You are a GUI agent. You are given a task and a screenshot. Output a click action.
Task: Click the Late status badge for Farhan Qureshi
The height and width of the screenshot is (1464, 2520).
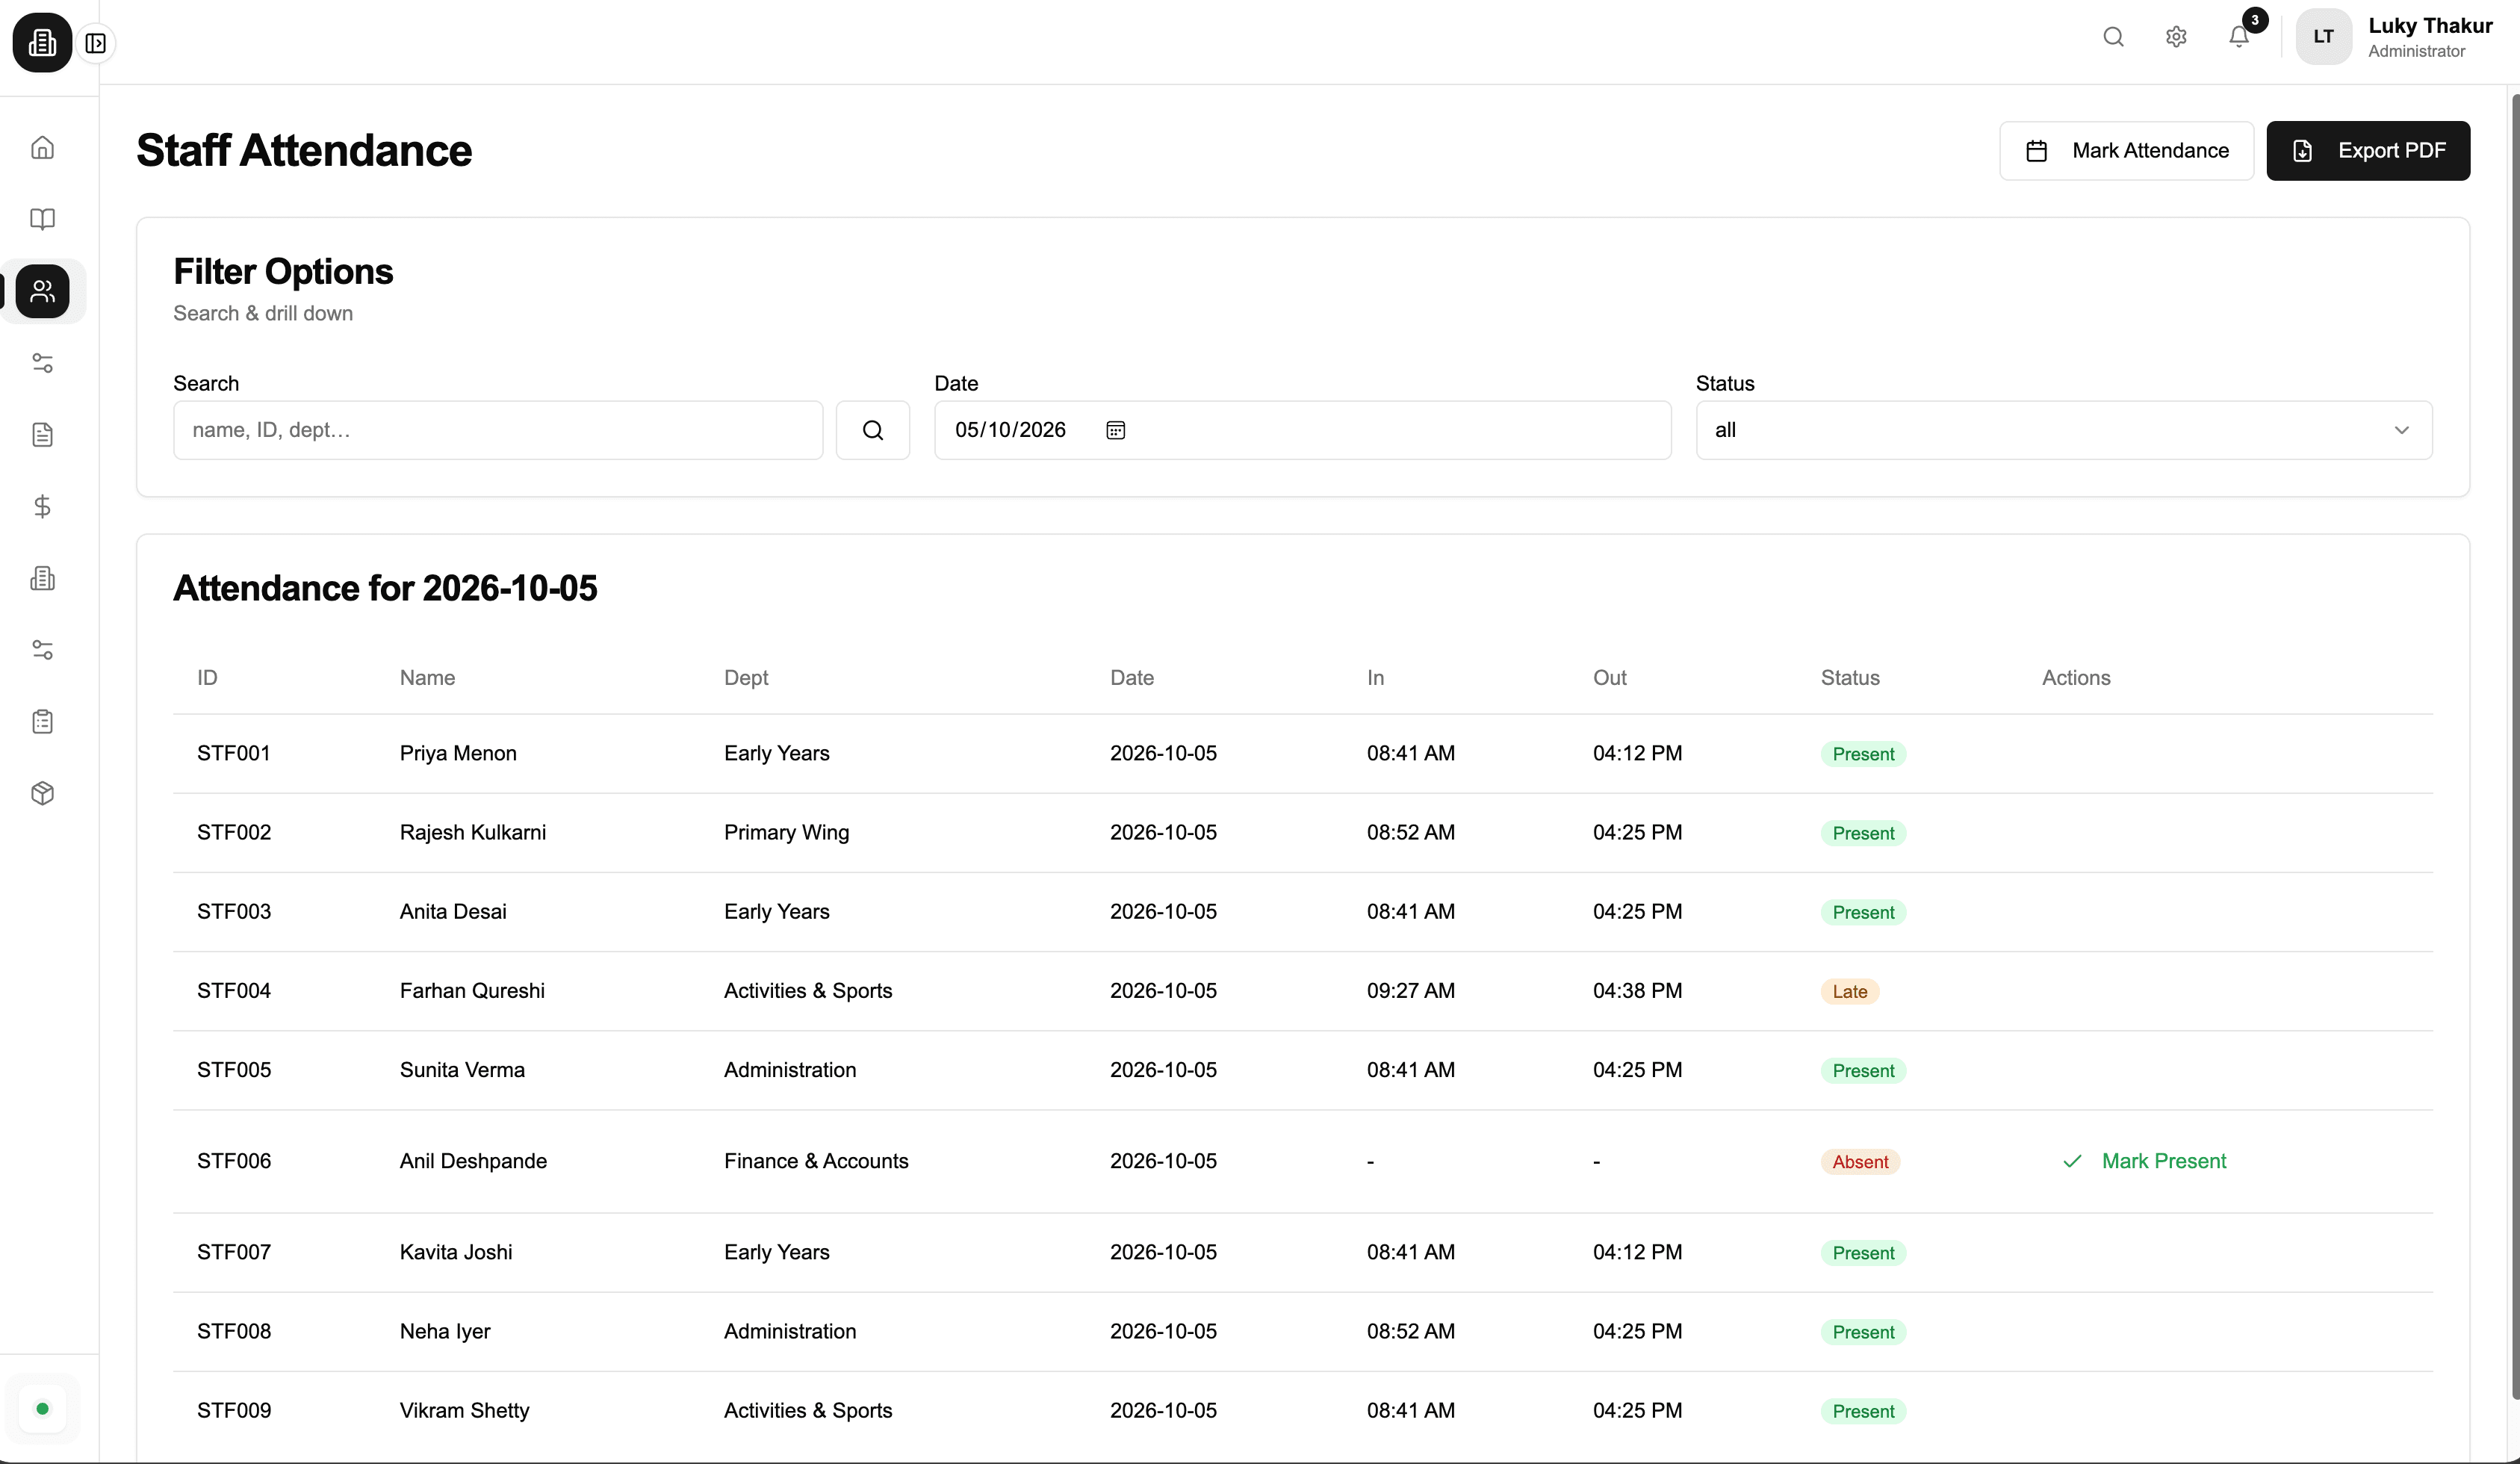(x=1849, y=991)
